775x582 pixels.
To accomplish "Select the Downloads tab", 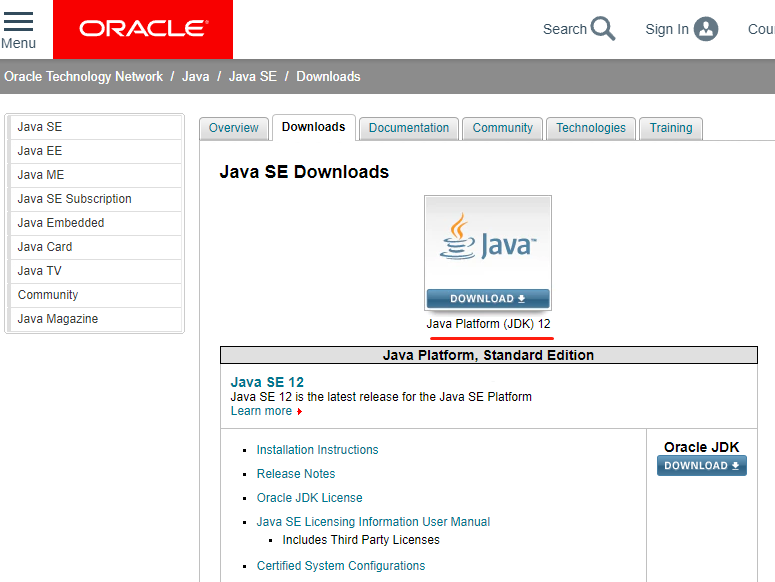I will [x=313, y=127].
